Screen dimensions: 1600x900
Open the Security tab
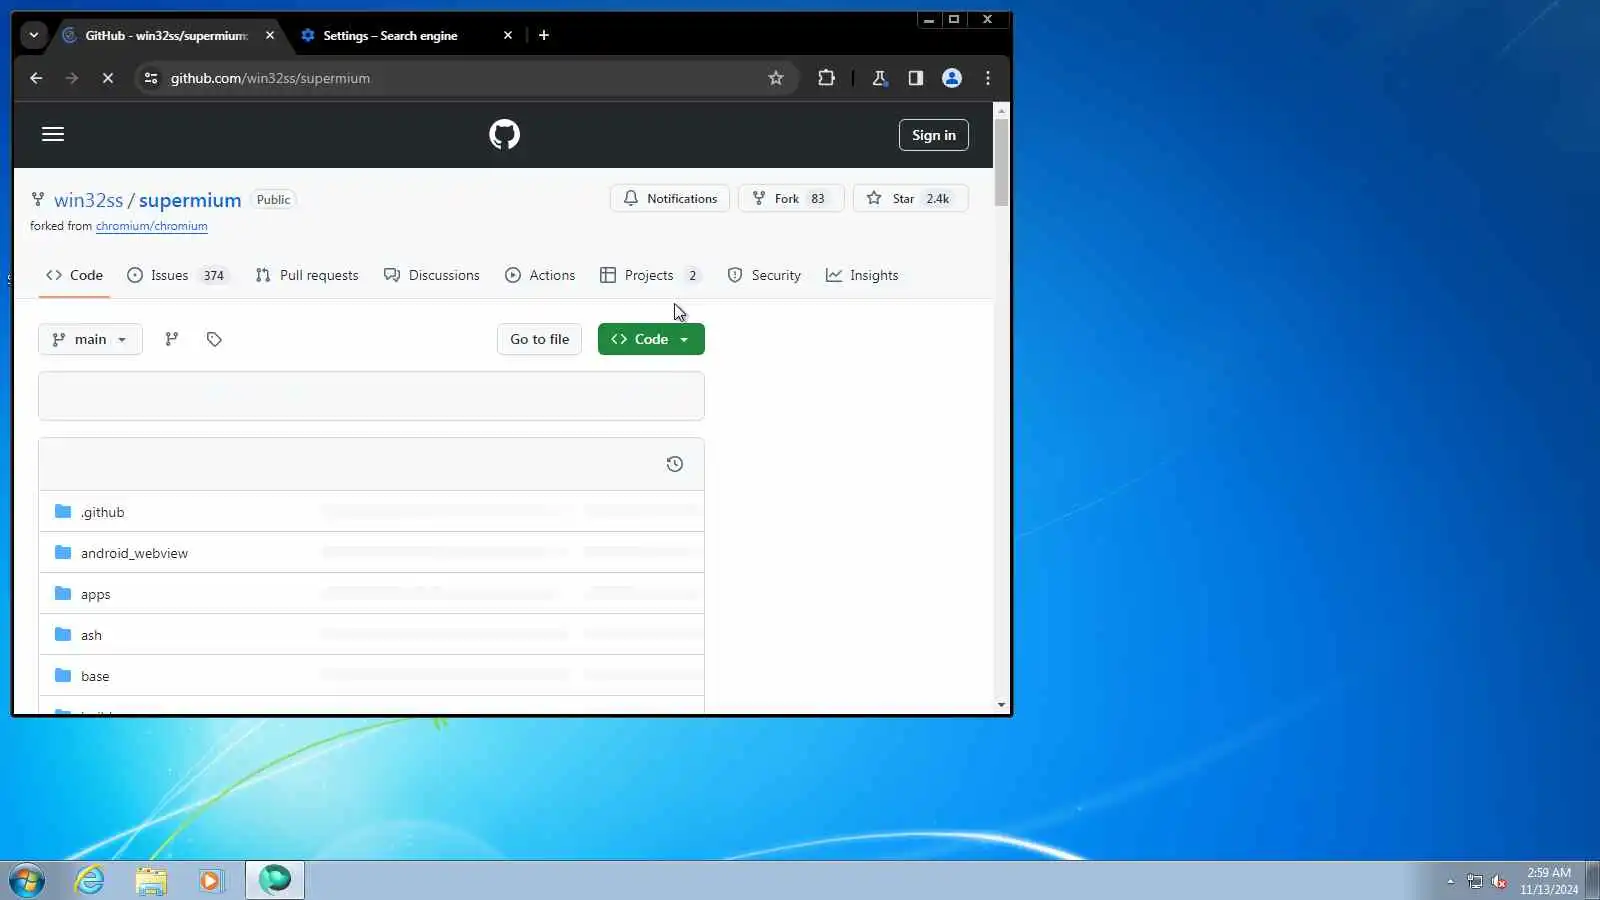pyautogui.click(x=764, y=275)
